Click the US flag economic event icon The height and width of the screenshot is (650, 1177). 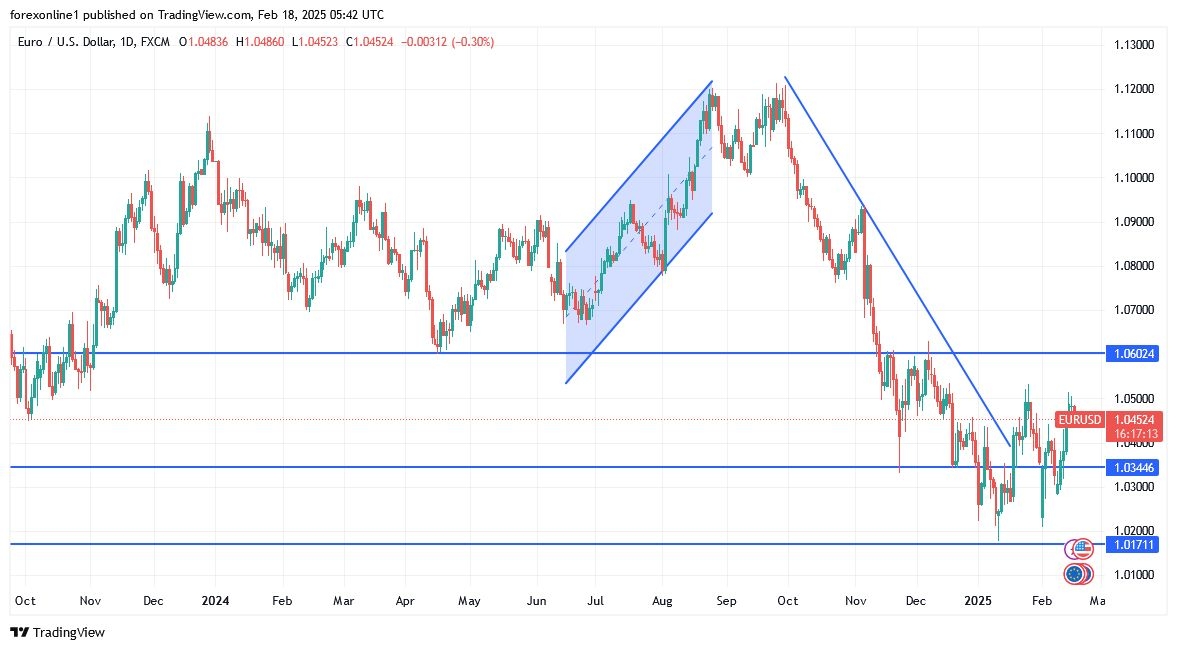(x=1082, y=548)
